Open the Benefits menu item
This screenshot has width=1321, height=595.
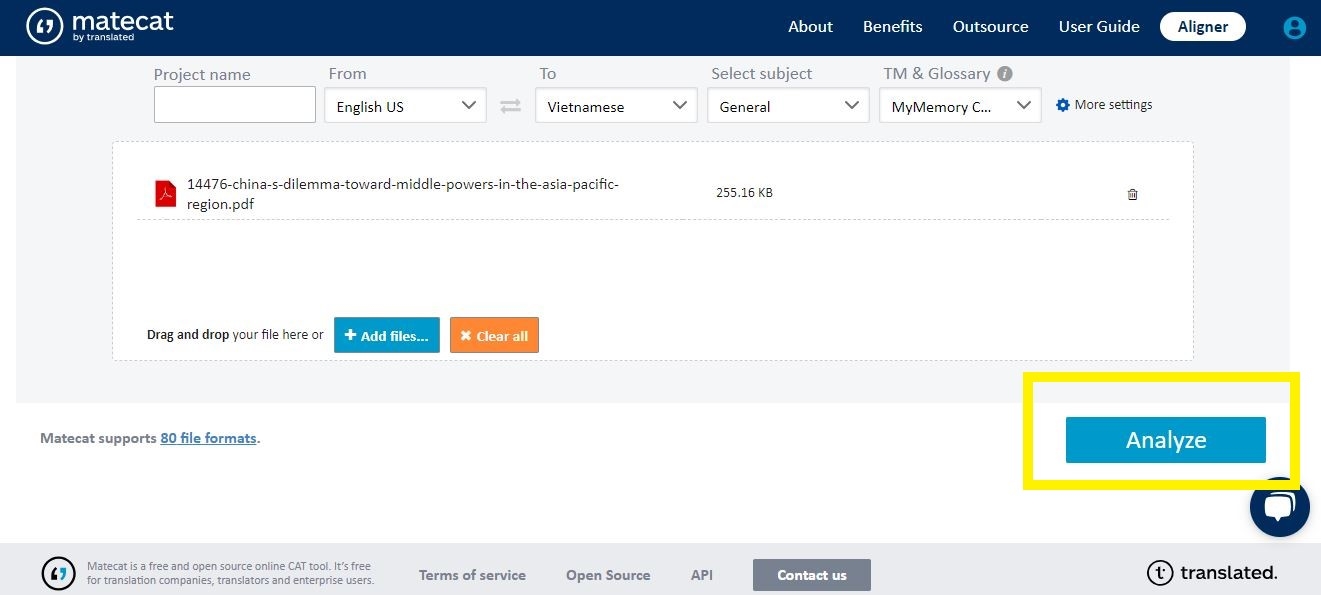892,27
